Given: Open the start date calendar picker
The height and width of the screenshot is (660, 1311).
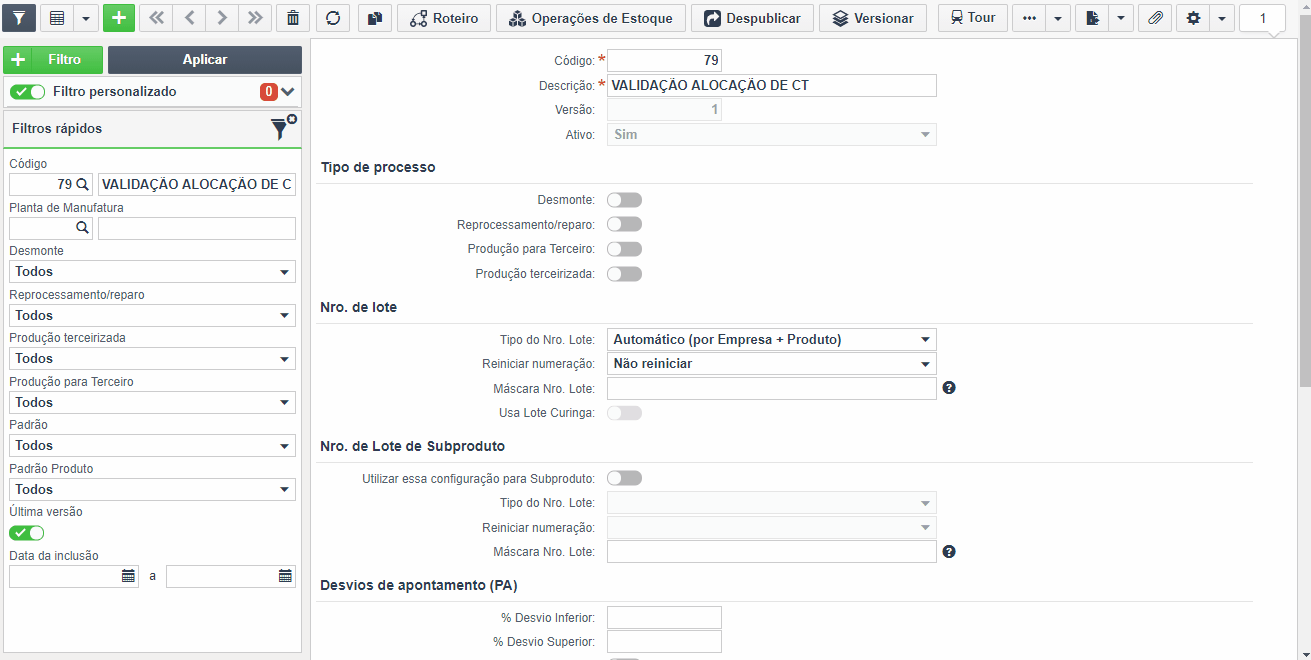Looking at the screenshot, I should coord(128,576).
